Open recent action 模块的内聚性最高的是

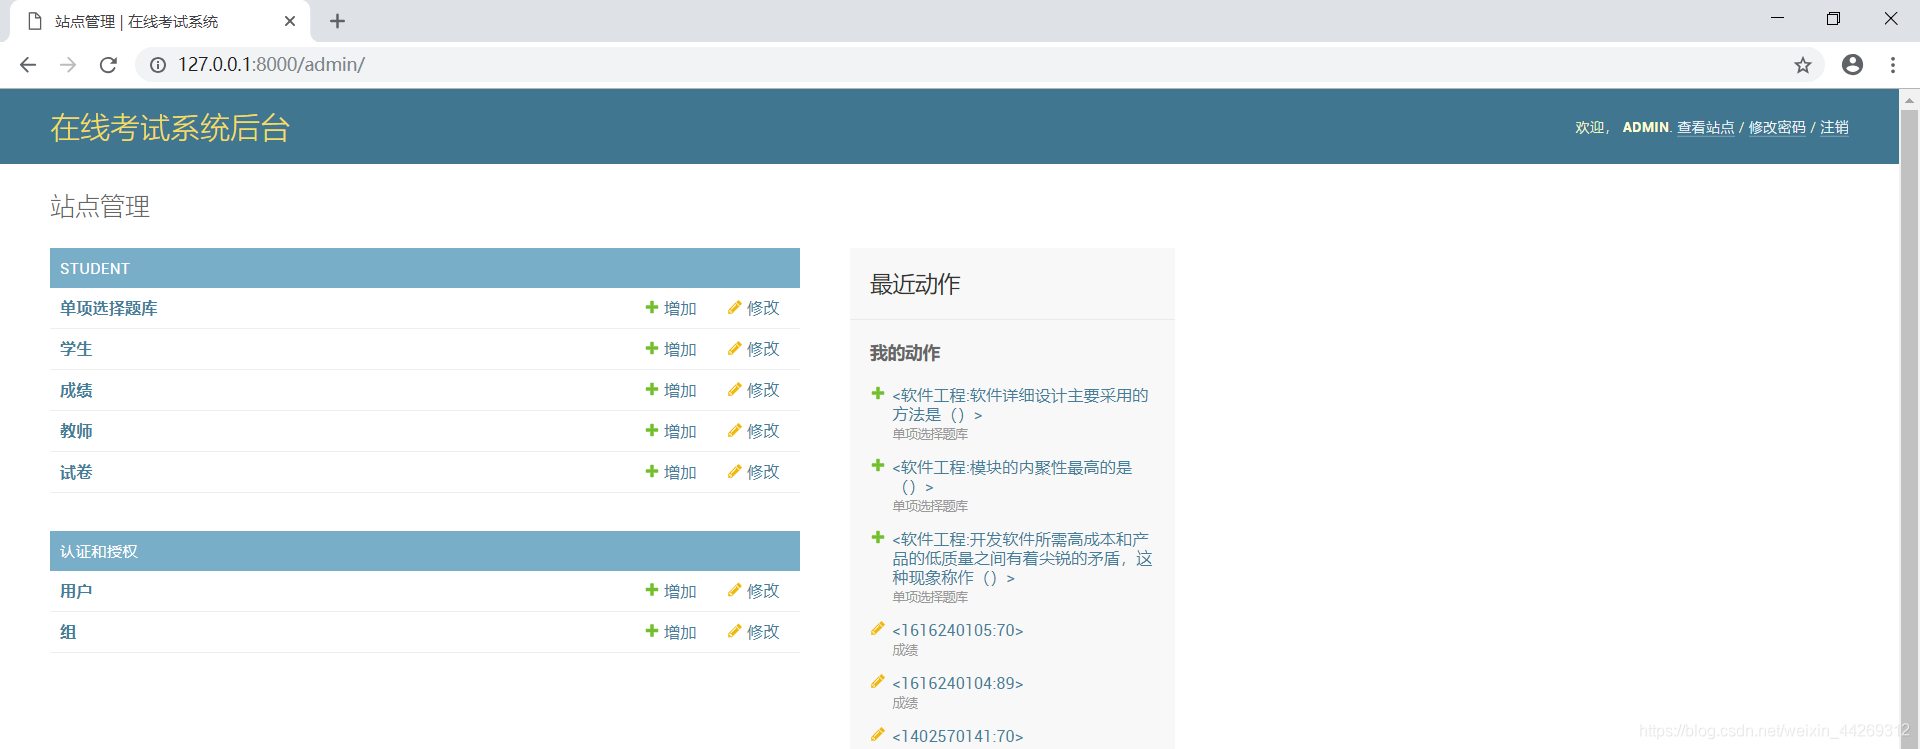[x=1012, y=477]
